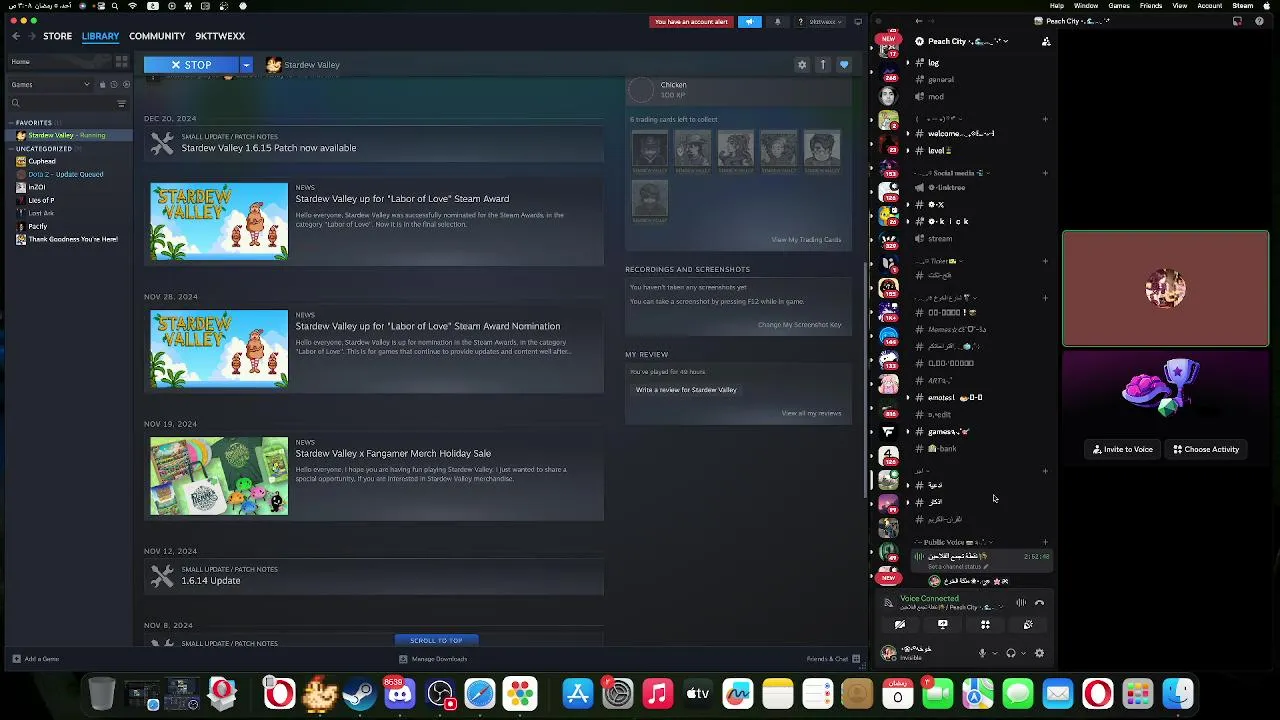
Task: Share your screen in Discord voice panel
Action: [942, 624]
